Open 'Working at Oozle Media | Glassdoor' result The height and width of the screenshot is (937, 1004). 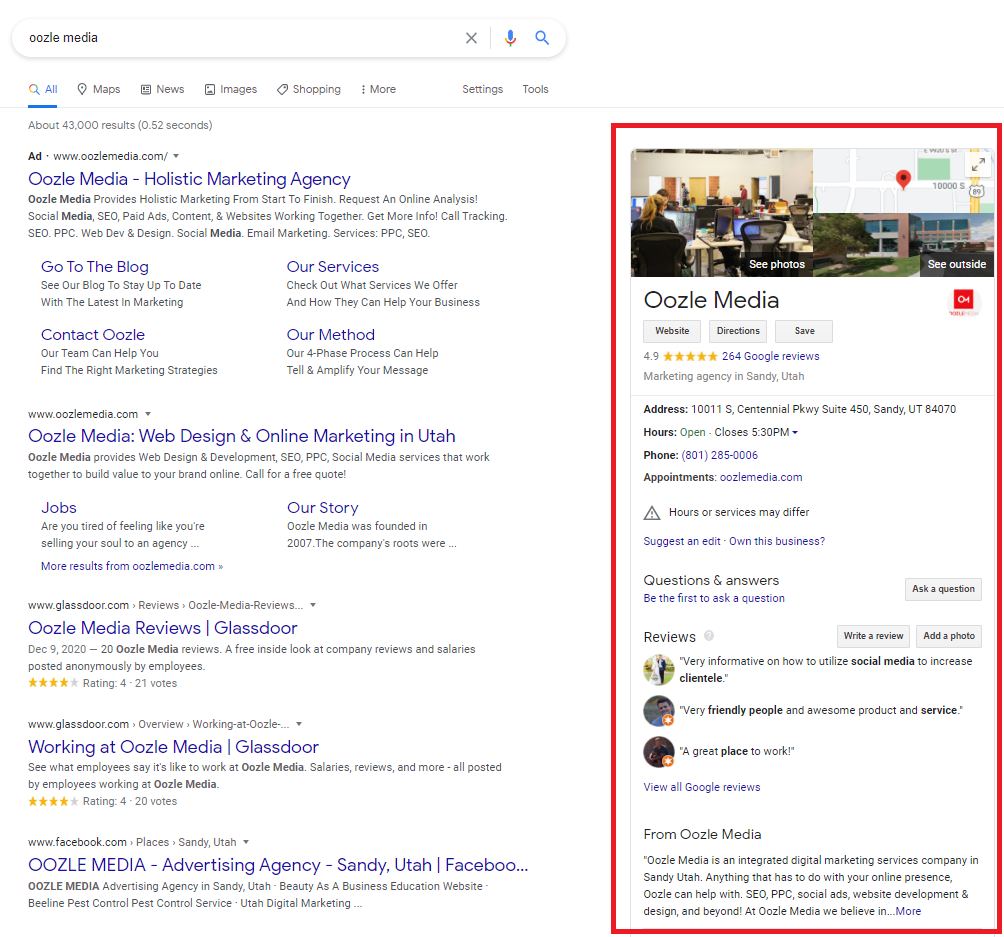174,747
